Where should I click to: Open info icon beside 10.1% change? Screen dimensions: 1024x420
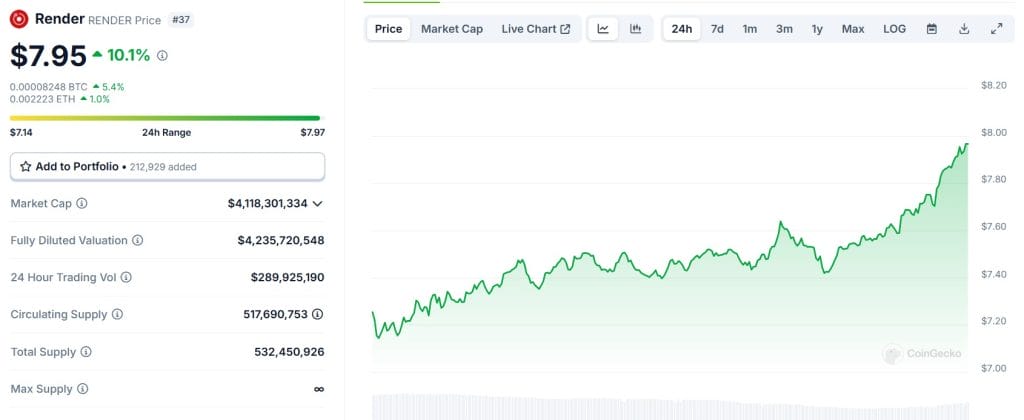[x=162, y=56]
